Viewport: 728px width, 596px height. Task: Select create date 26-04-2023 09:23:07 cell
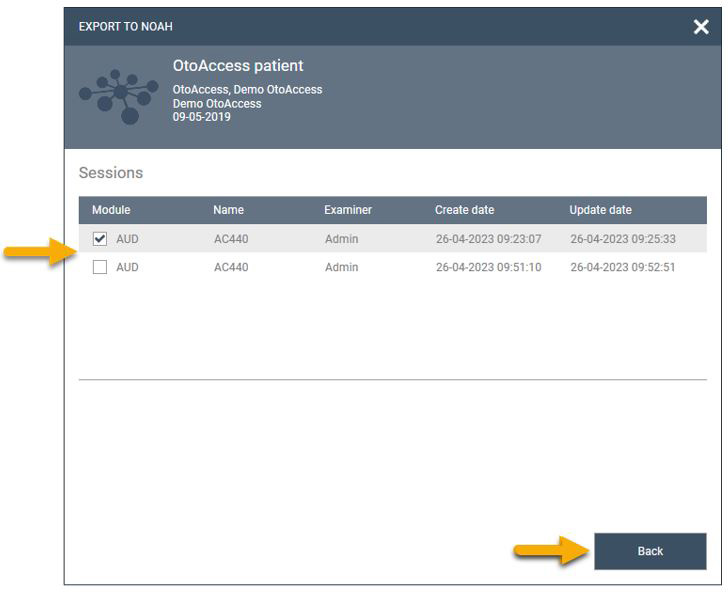pos(488,239)
